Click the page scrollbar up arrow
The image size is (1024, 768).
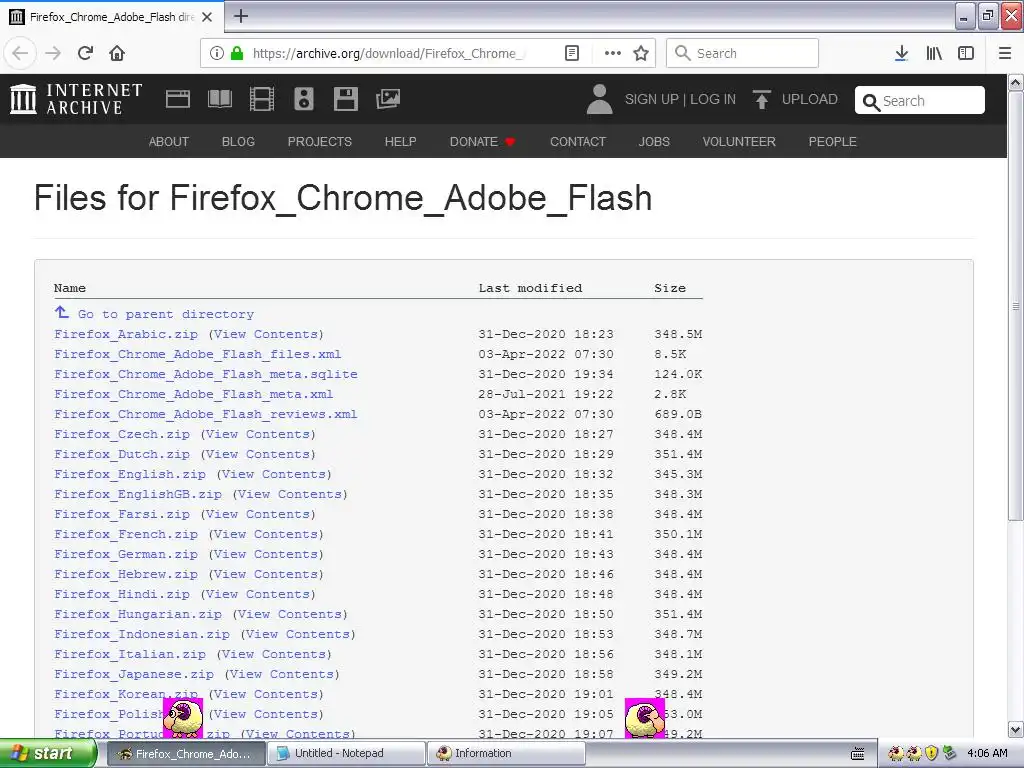[x=1016, y=82]
